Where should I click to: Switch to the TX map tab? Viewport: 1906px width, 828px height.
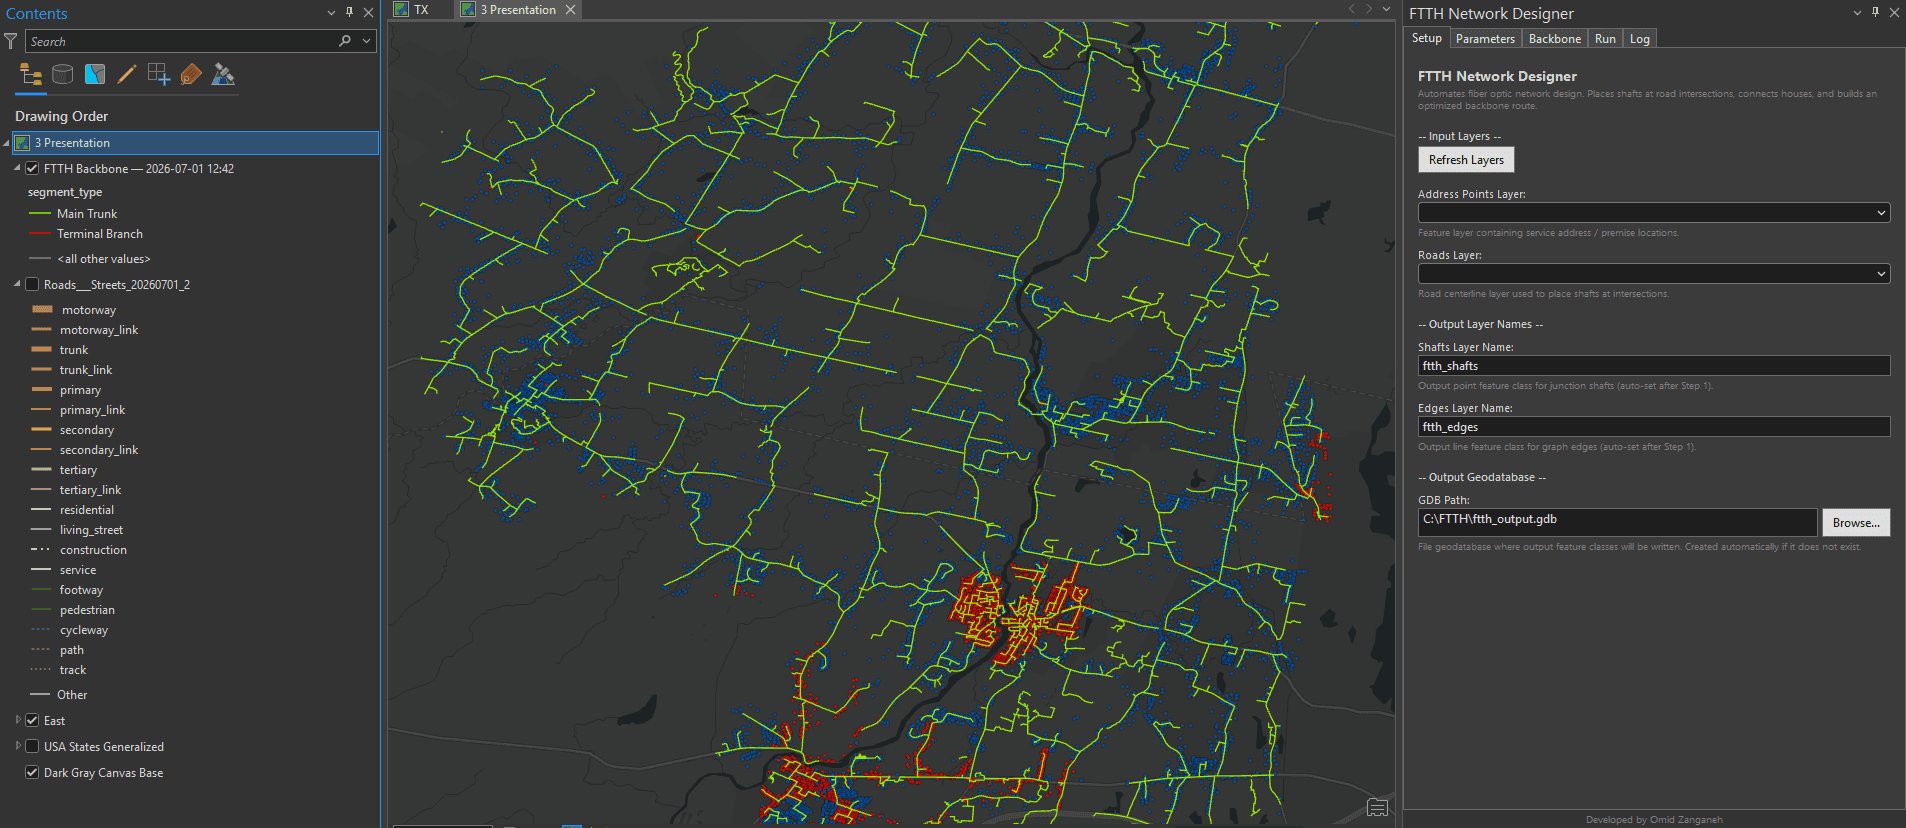click(x=421, y=9)
